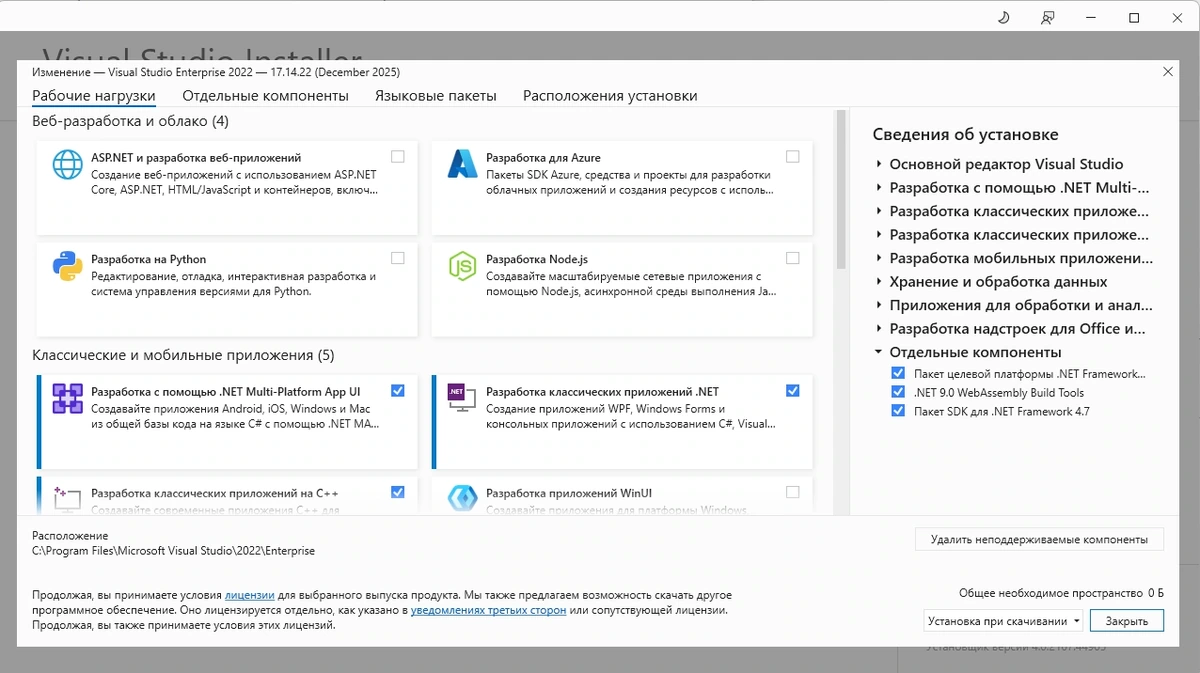Expand the Office add-in development section
The image size is (1200, 673).
coord(878,329)
